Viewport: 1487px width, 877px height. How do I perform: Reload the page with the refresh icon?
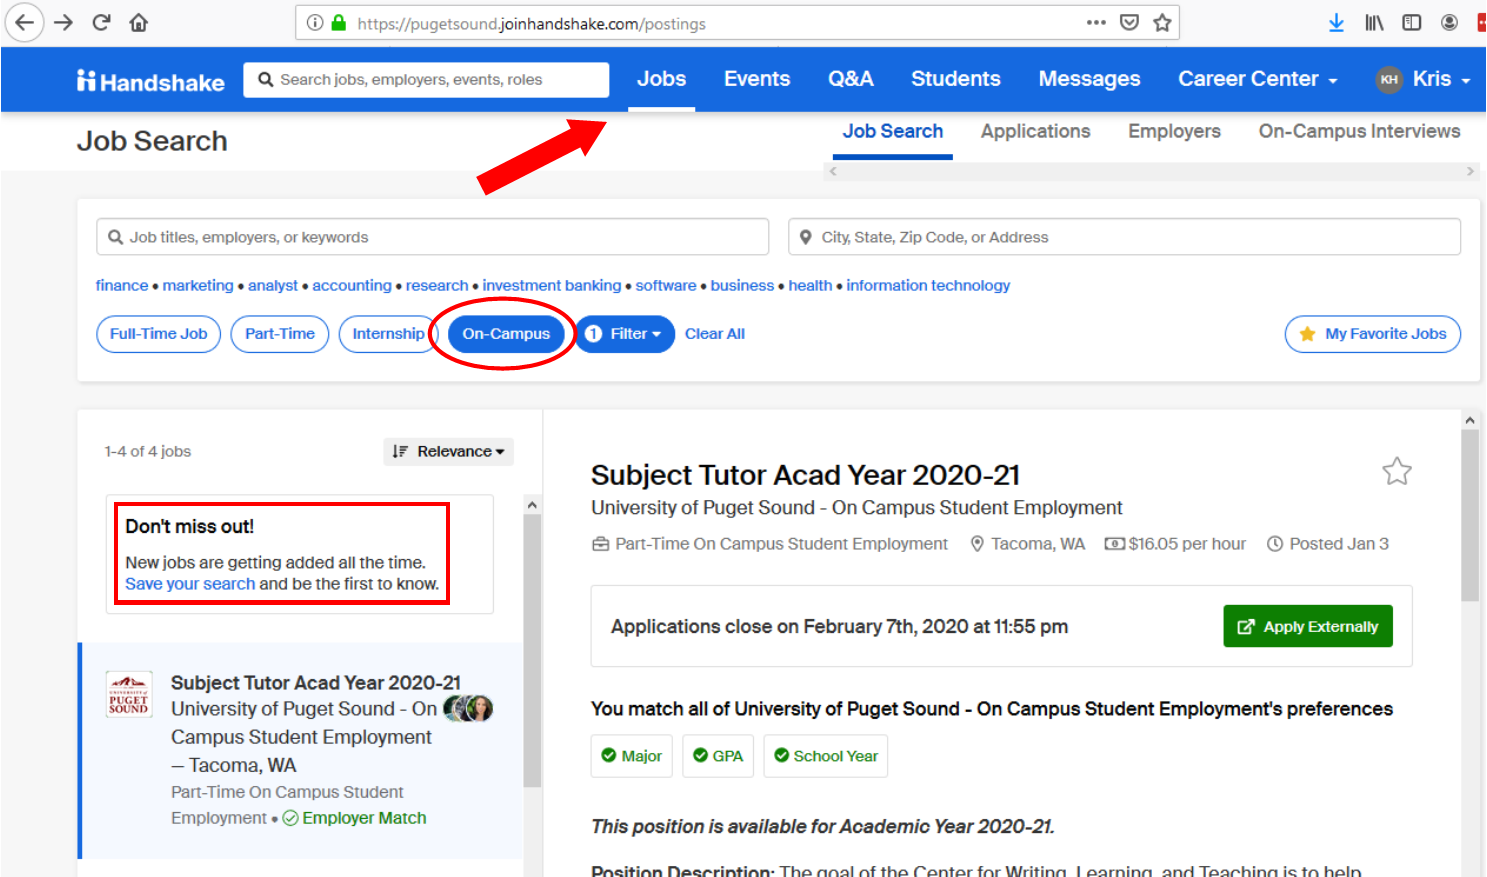point(101,23)
